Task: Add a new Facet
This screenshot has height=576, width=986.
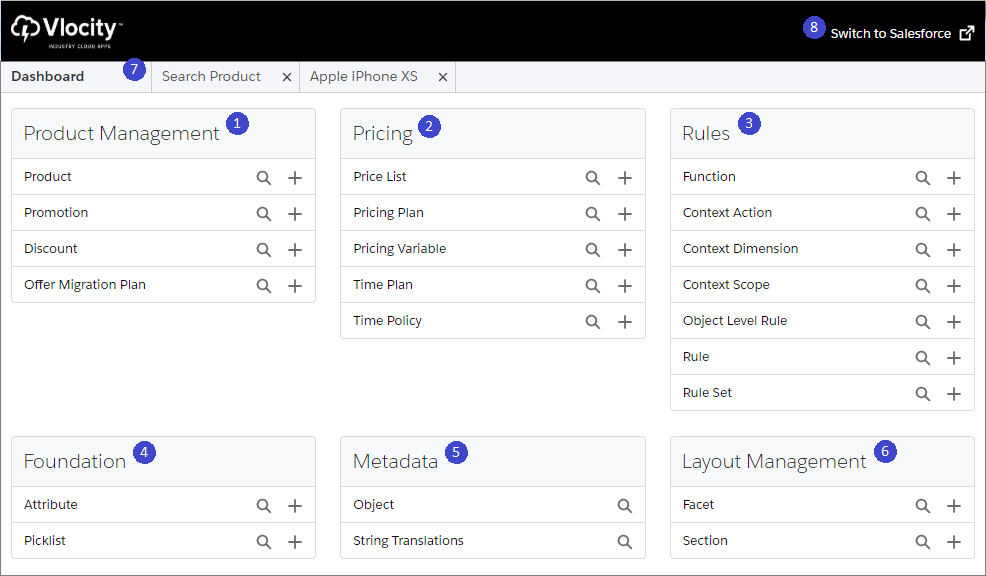Action: point(954,506)
